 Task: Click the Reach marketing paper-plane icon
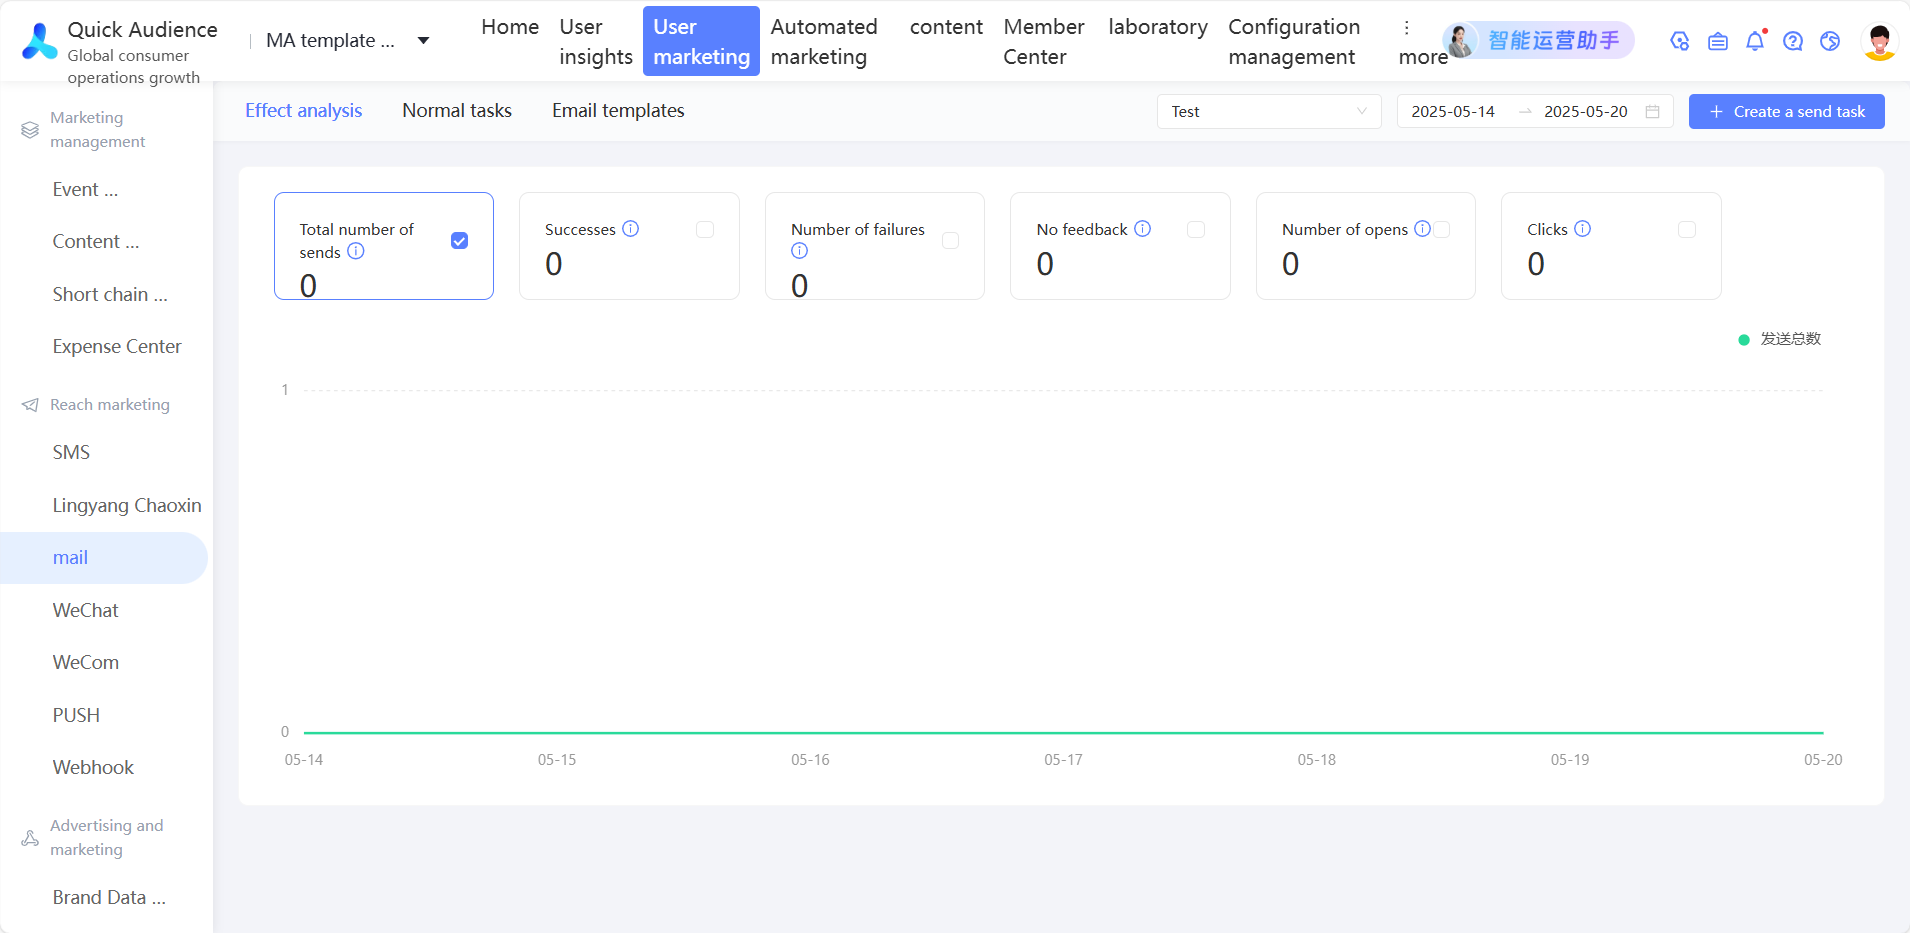[x=30, y=405]
